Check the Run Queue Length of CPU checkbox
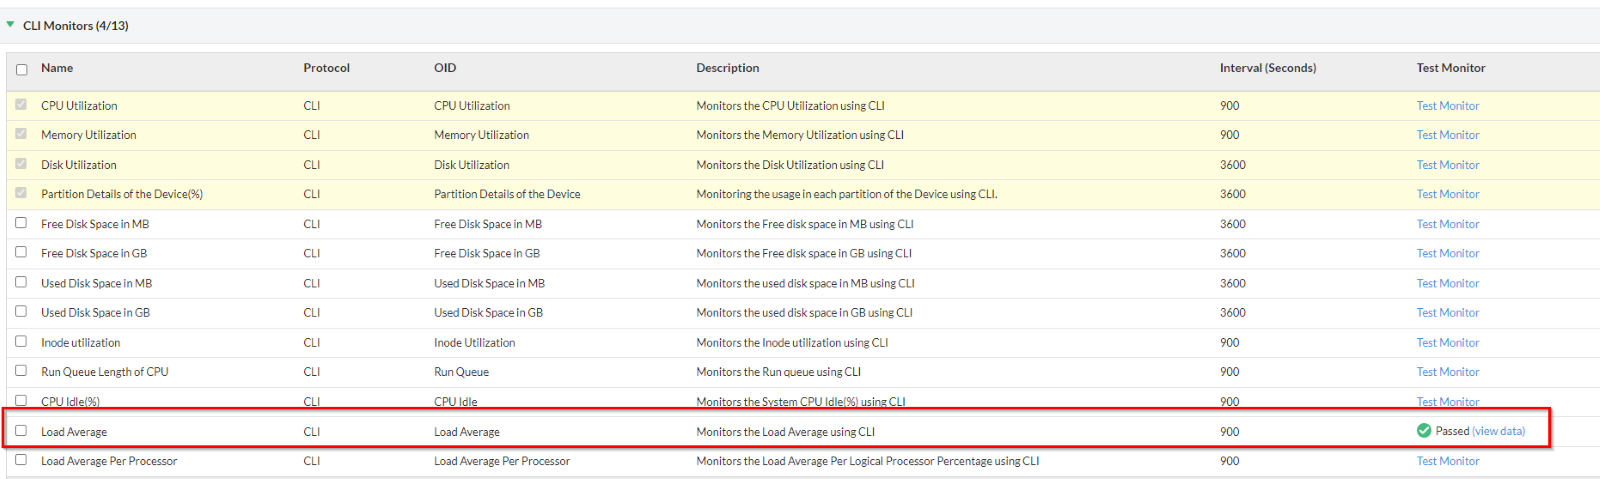This screenshot has width=1600, height=479. click(21, 371)
